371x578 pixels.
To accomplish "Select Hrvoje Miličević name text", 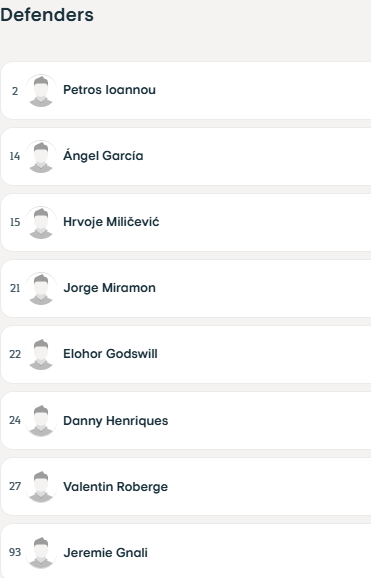I will (x=111, y=222).
